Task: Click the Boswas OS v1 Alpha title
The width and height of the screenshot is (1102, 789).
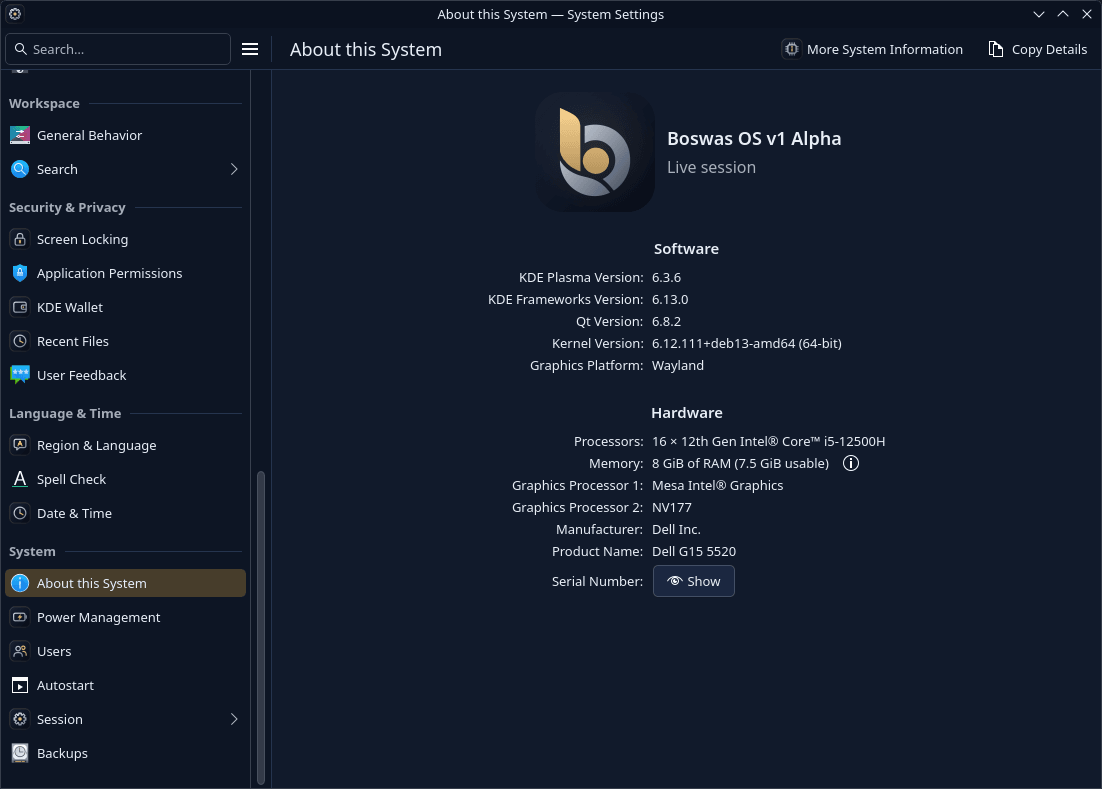Action: point(753,138)
